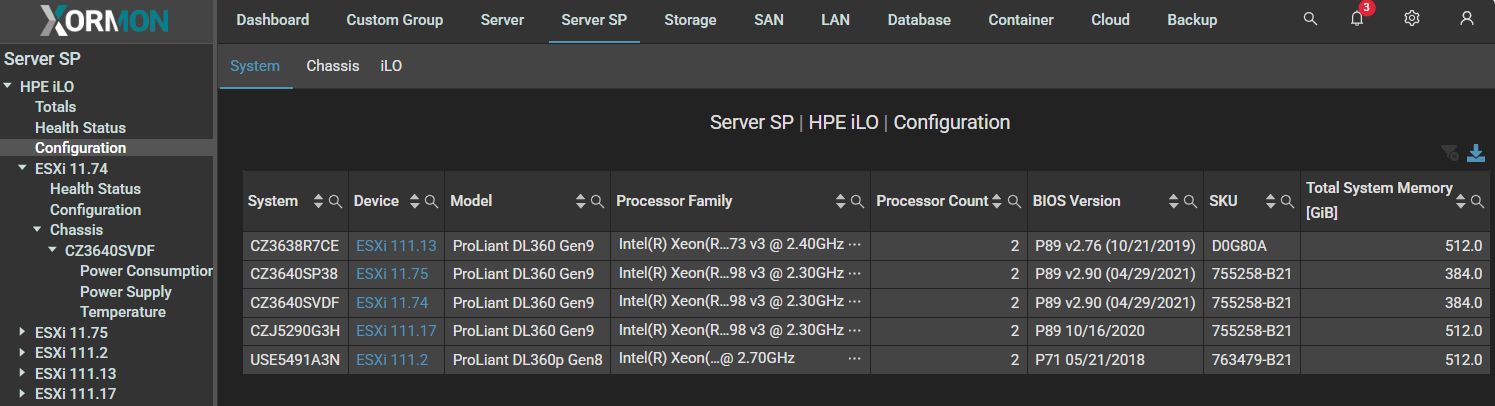Select Power Consumption in the sidebar
Viewport: 1495px width, 406px height.
[147, 271]
